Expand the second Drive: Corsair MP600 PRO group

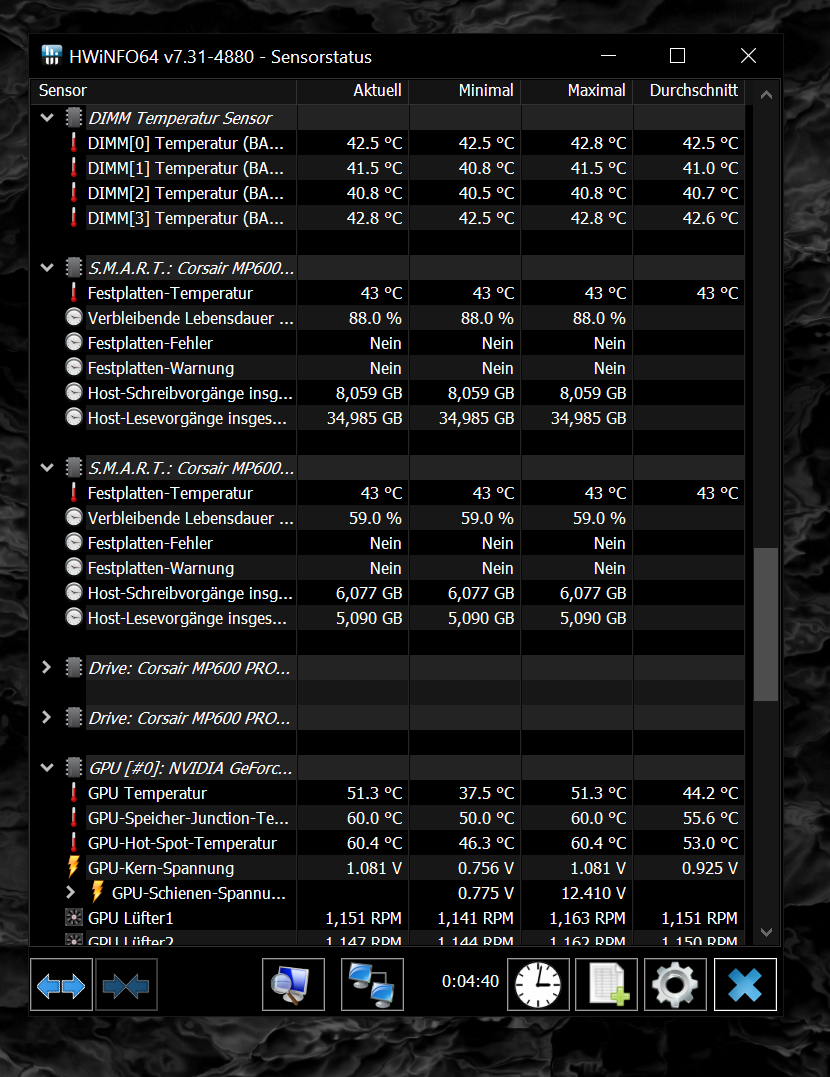tap(47, 717)
